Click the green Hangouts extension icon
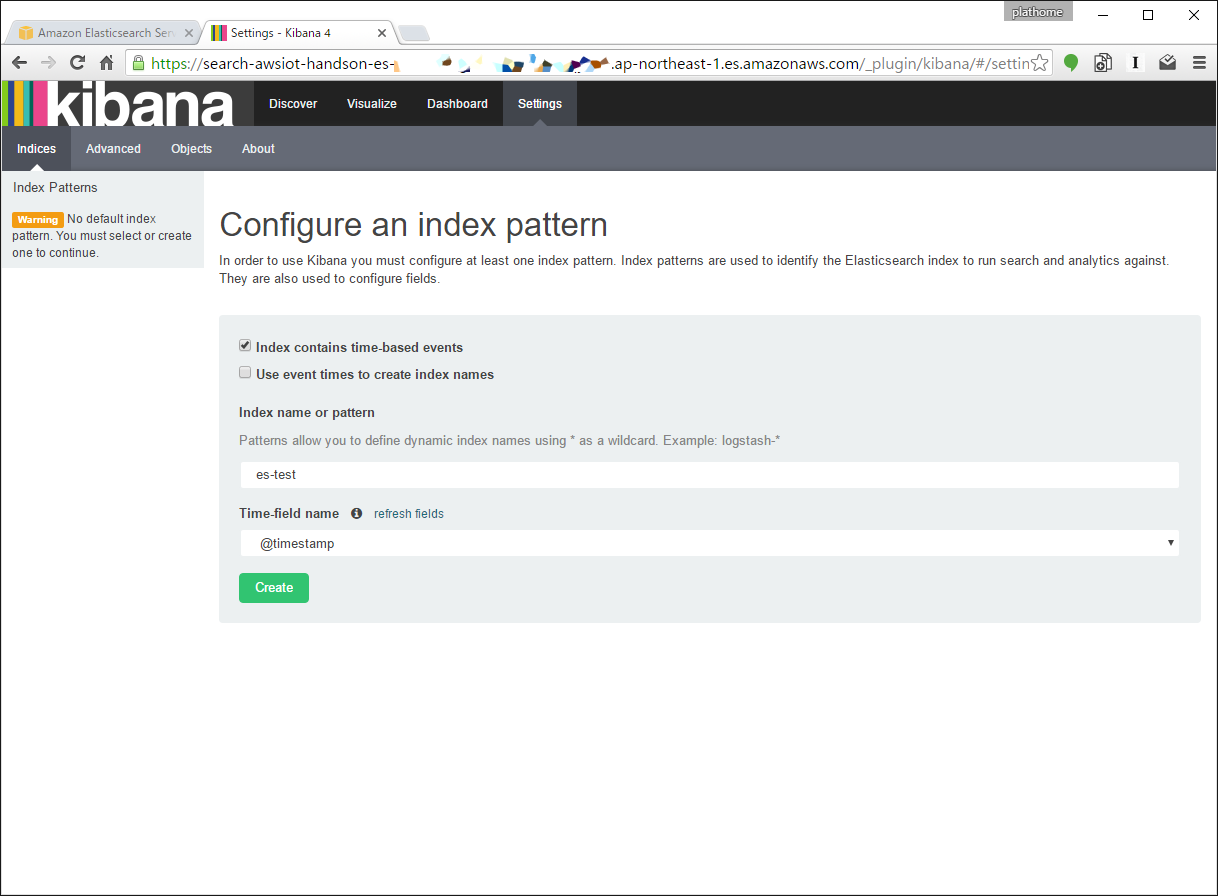This screenshot has height=896, width=1218. click(x=1071, y=63)
